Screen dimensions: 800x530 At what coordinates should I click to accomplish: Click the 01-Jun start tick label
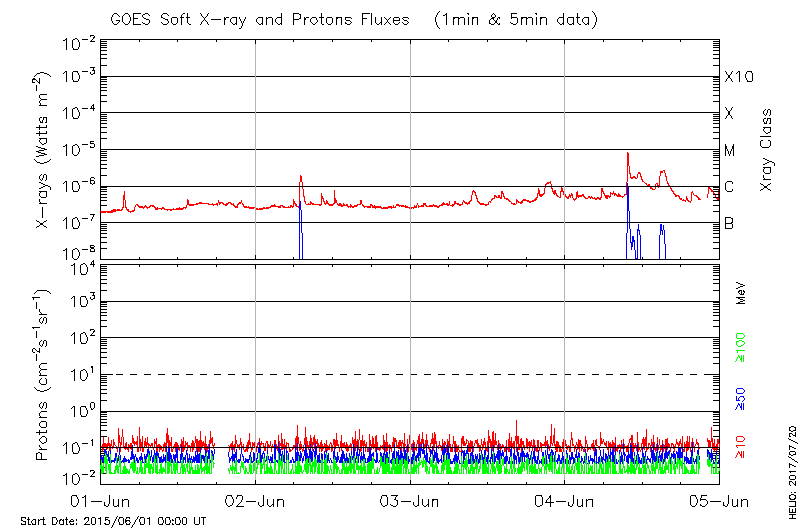(101, 500)
